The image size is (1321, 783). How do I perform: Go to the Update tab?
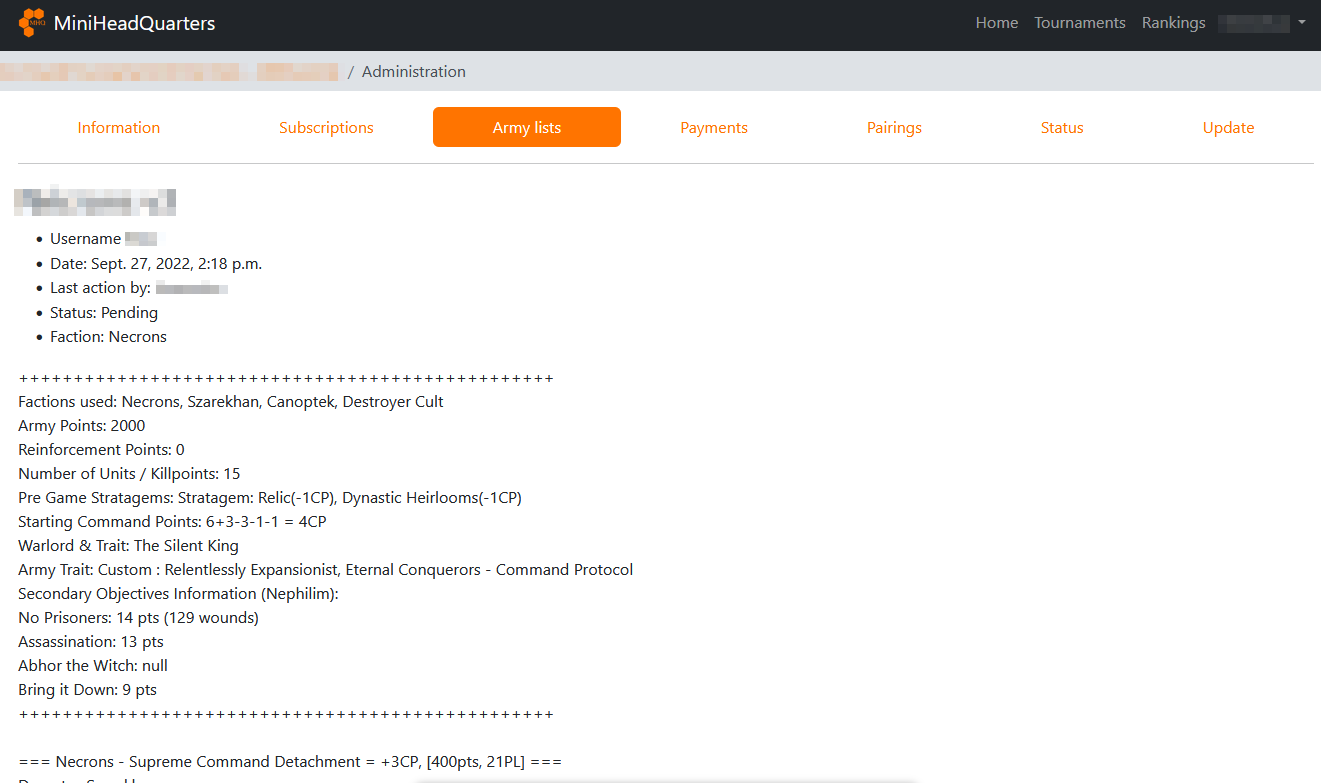click(x=1228, y=128)
